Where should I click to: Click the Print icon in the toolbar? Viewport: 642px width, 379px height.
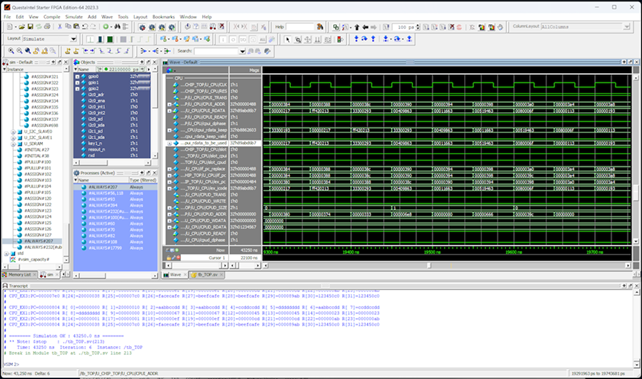coord(47,27)
